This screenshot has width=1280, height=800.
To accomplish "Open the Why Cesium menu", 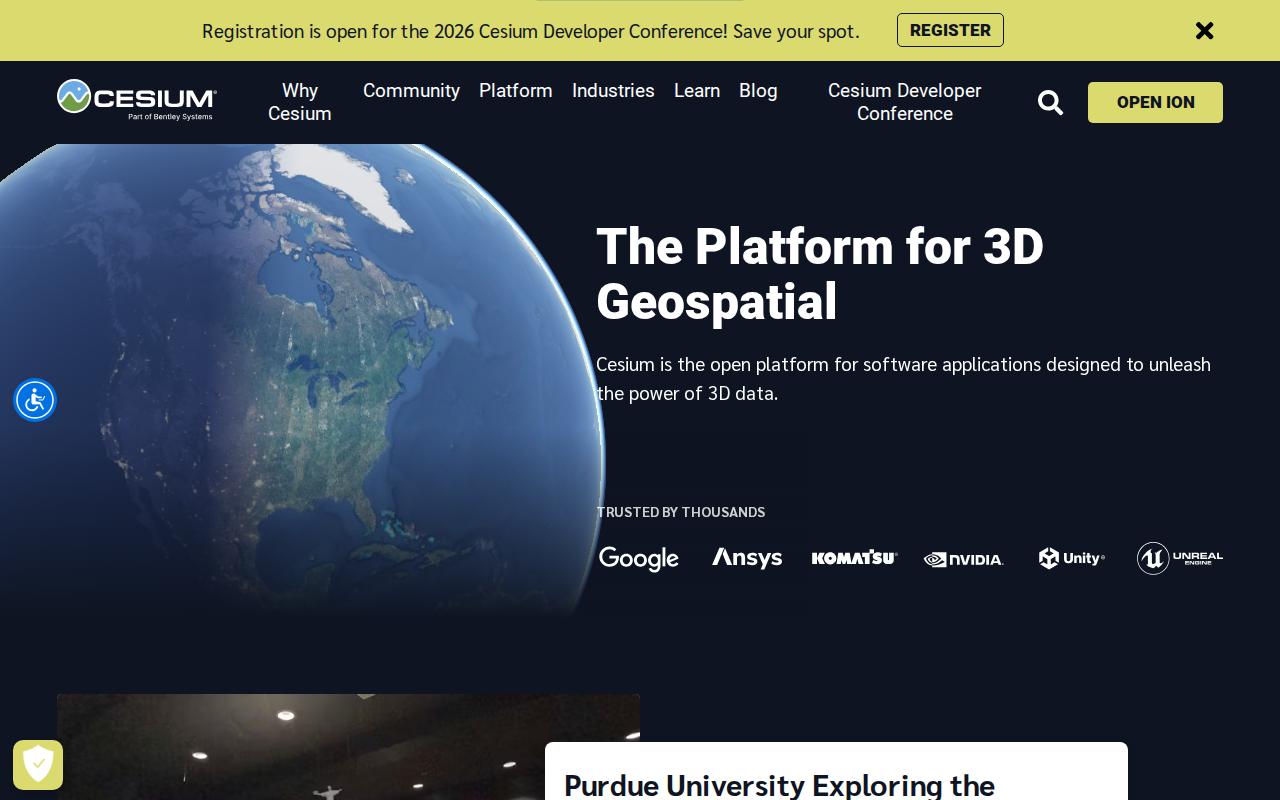I will pyautogui.click(x=300, y=102).
